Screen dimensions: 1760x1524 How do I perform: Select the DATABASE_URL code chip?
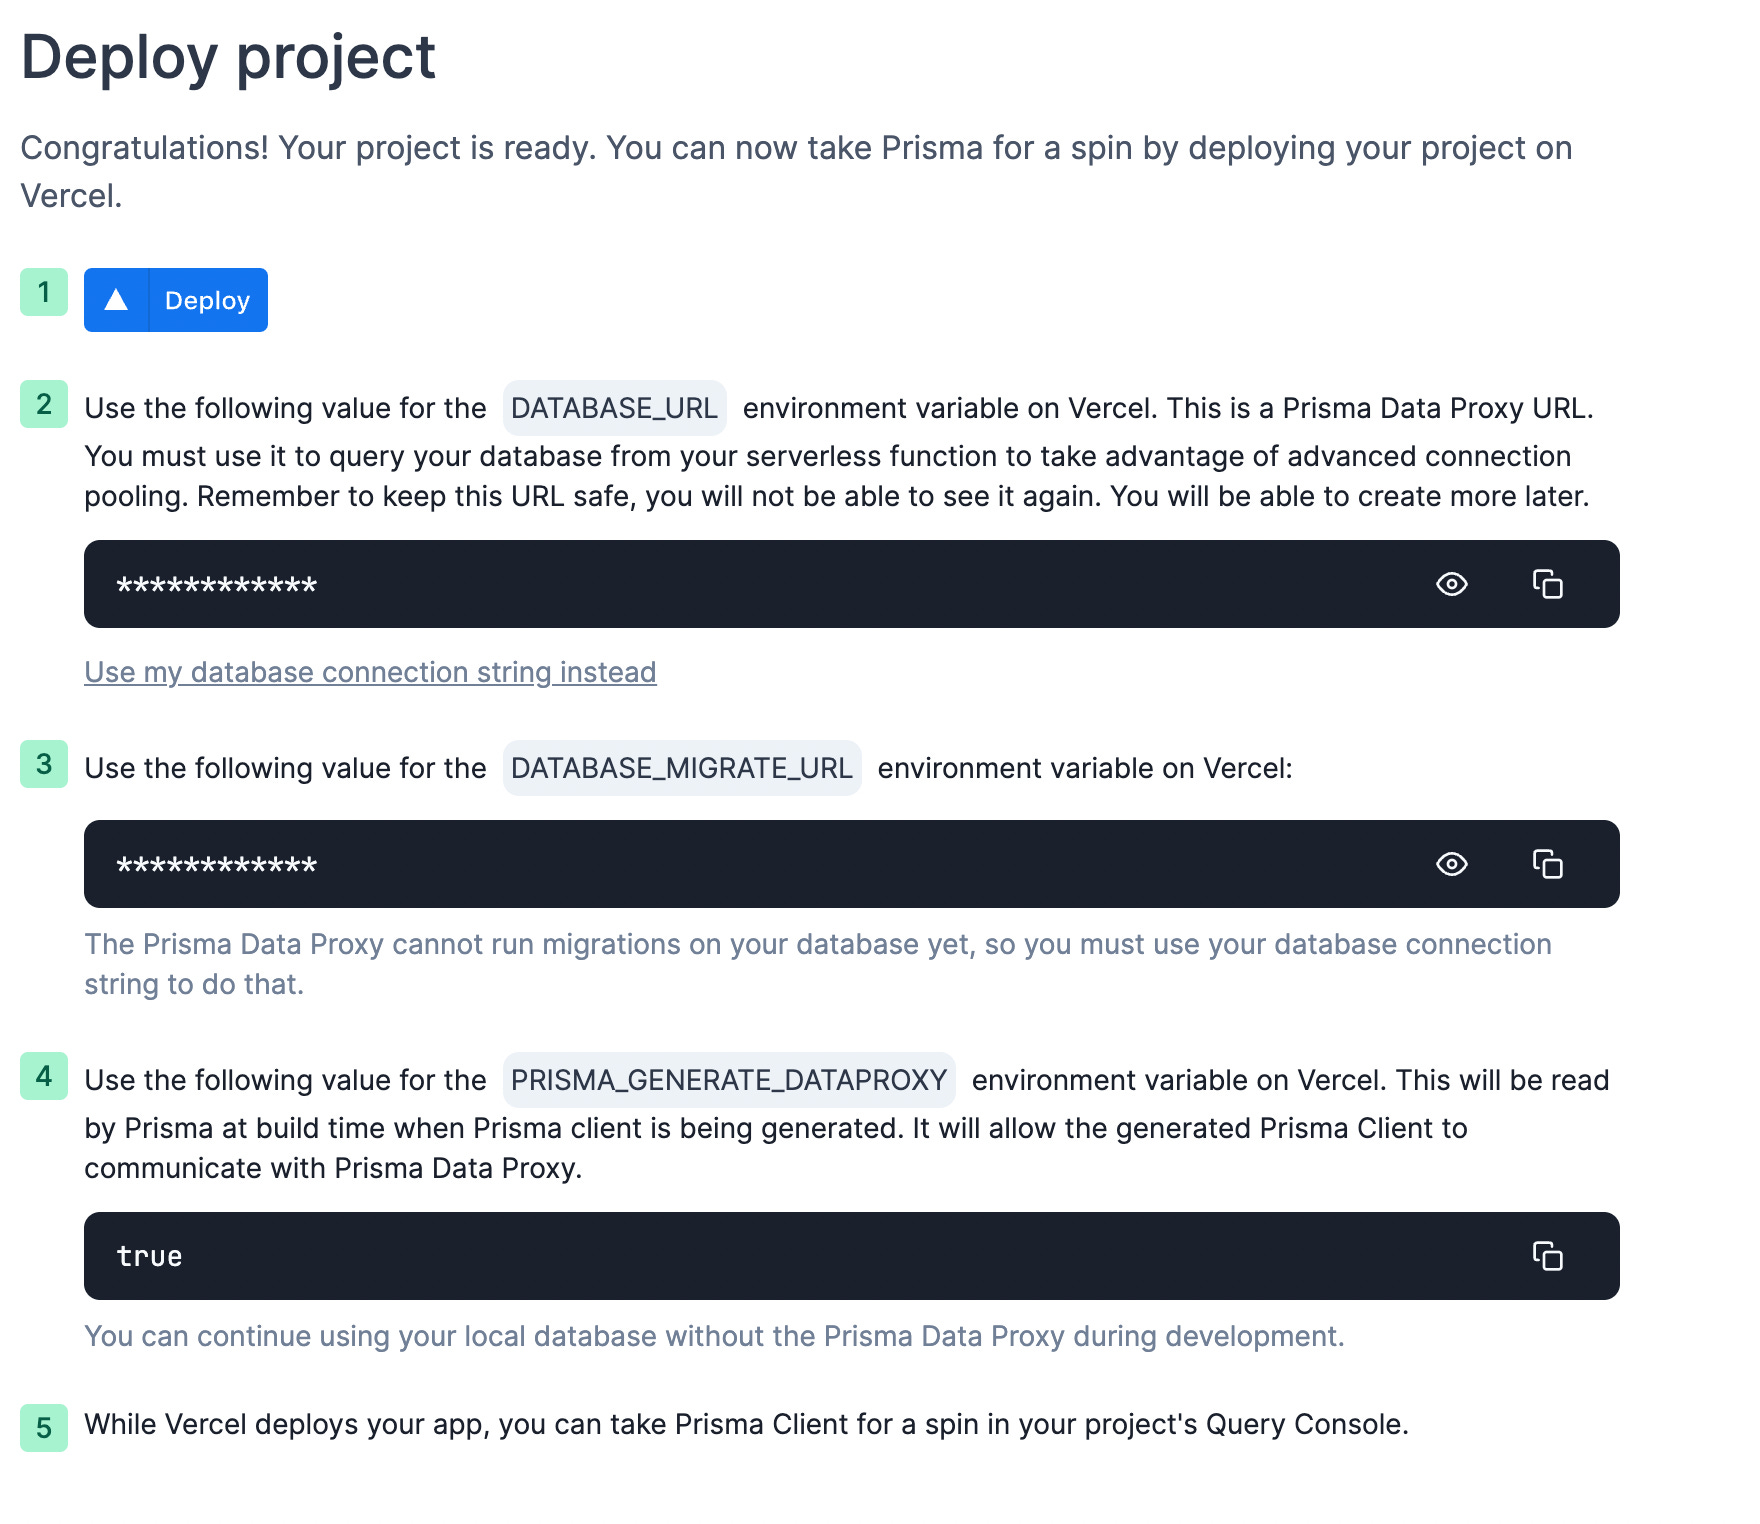click(613, 407)
